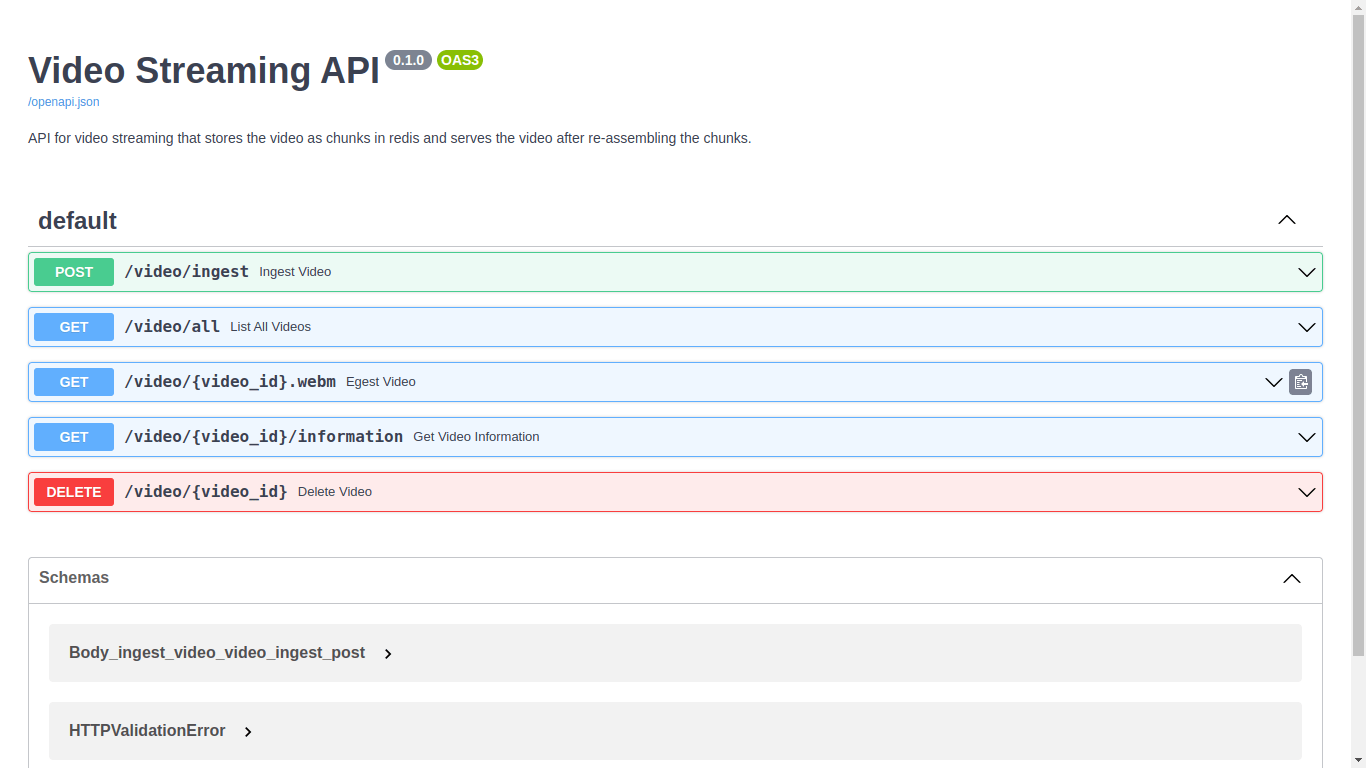Expand the Get Video Information operation
The image size is (1366, 768).
tap(1305, 436)
